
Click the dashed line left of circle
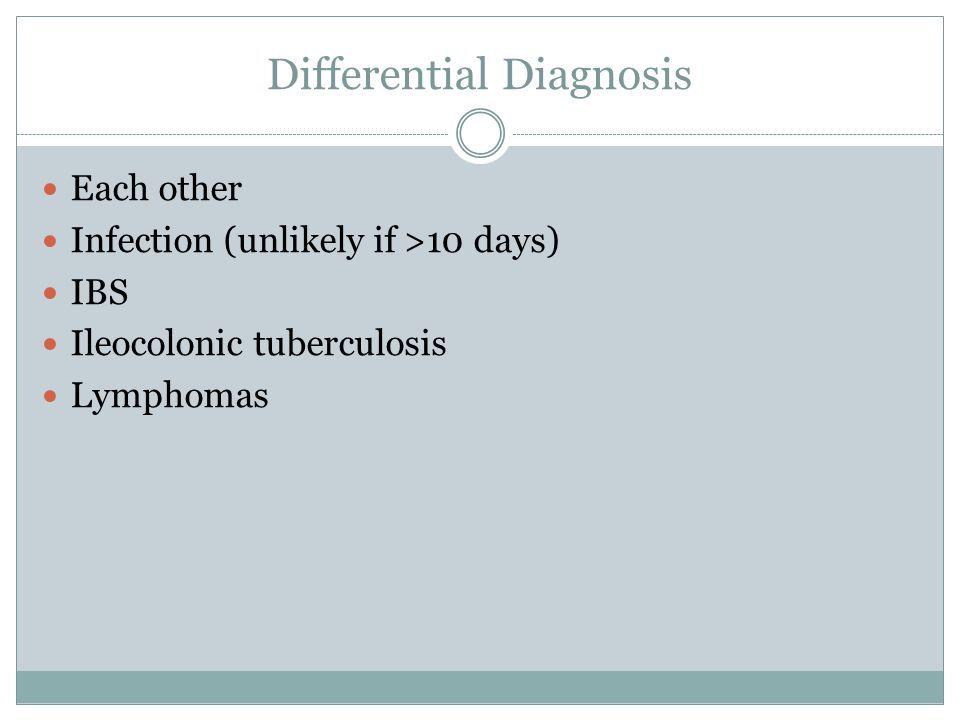(x=233, y=134)
